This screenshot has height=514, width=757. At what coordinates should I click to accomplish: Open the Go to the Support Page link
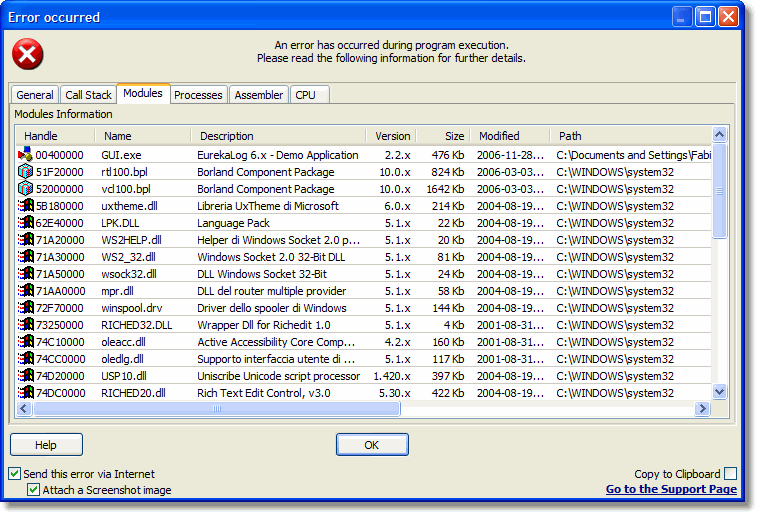pyautogui.click(x=671, y=489)
